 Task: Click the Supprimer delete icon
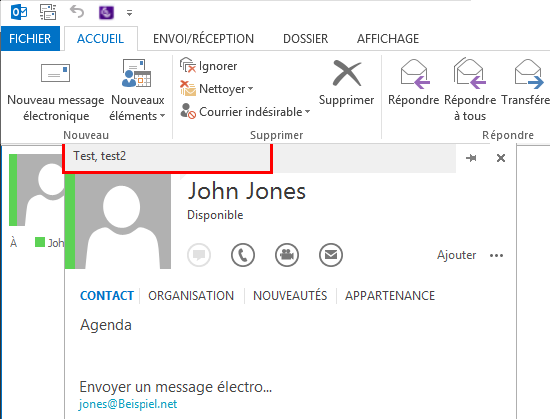click(347, 73)
